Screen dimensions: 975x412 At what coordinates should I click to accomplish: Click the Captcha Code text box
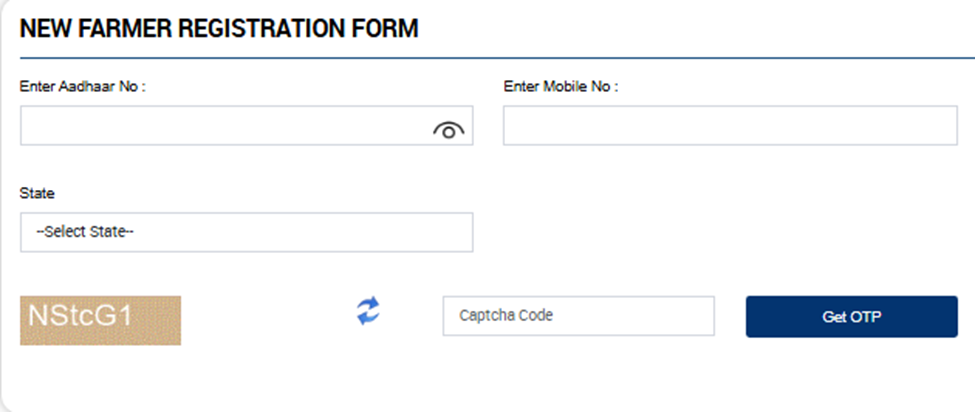tap(578, 316)
